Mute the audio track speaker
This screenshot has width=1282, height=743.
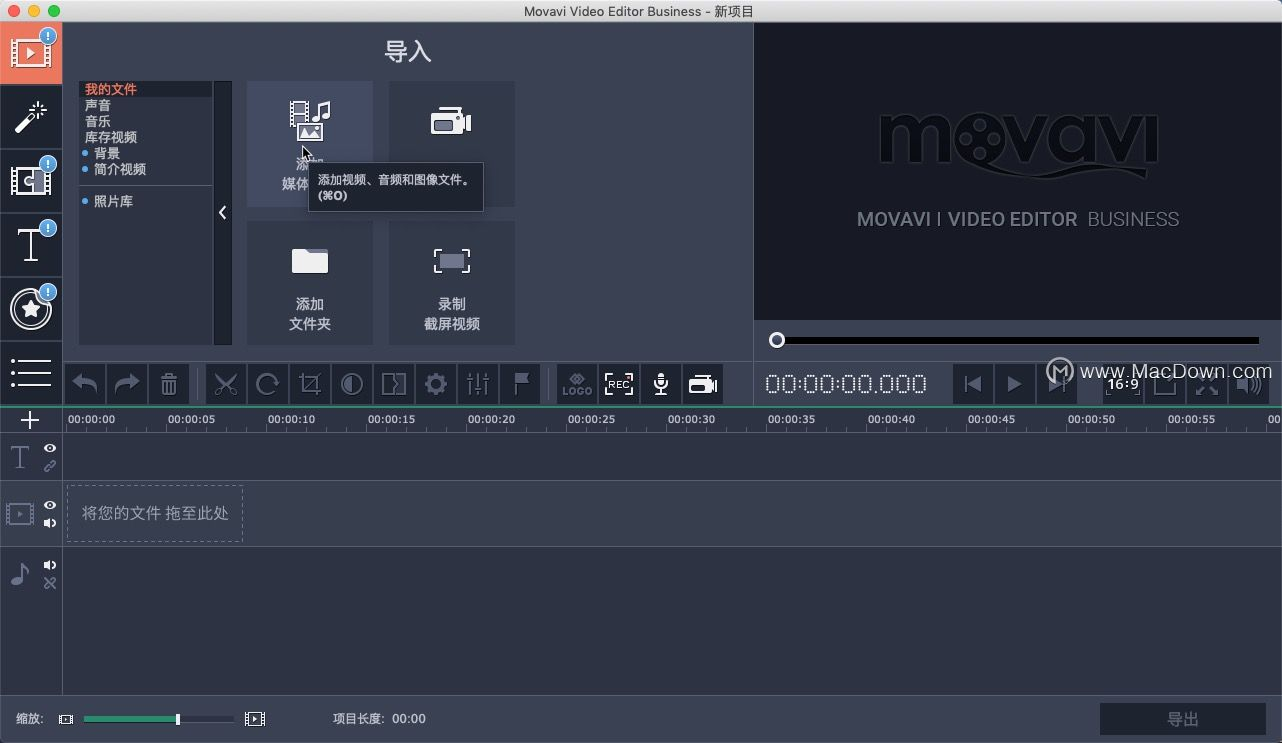(50, 565)
